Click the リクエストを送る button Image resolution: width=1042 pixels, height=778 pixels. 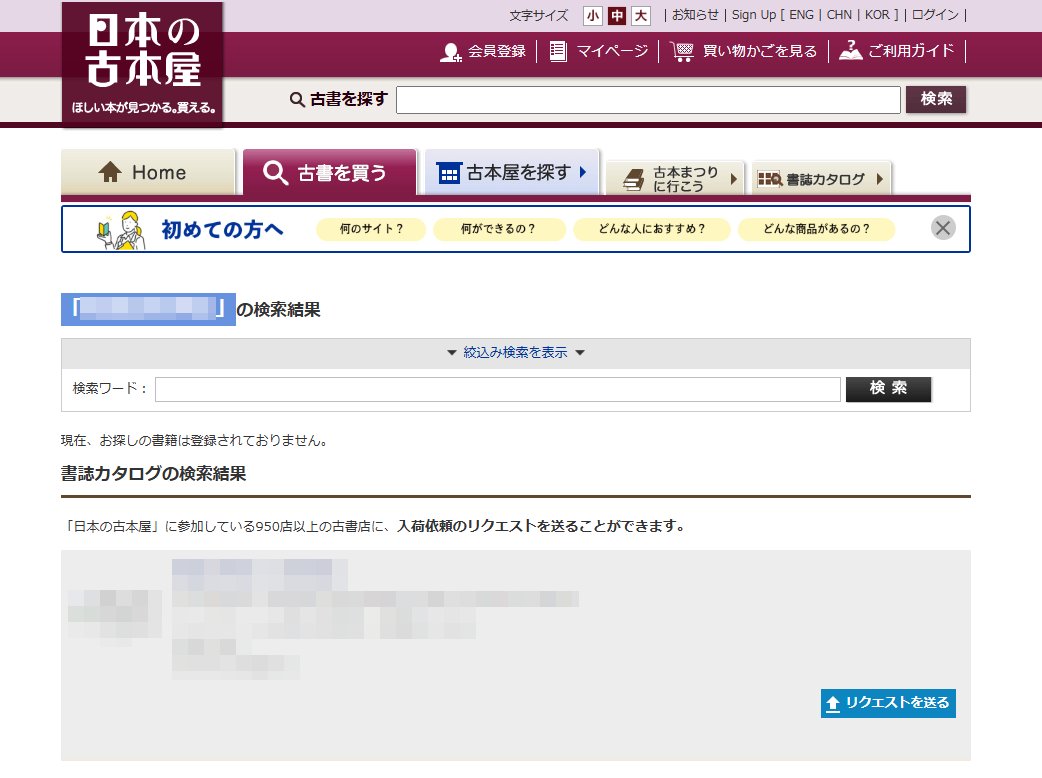(x=888, y=703)
